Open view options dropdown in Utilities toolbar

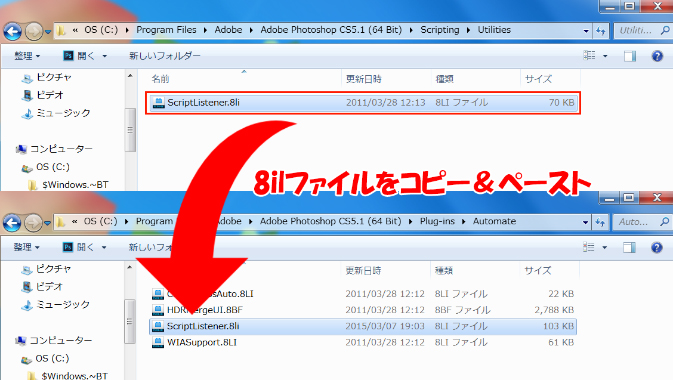(605, 56)
